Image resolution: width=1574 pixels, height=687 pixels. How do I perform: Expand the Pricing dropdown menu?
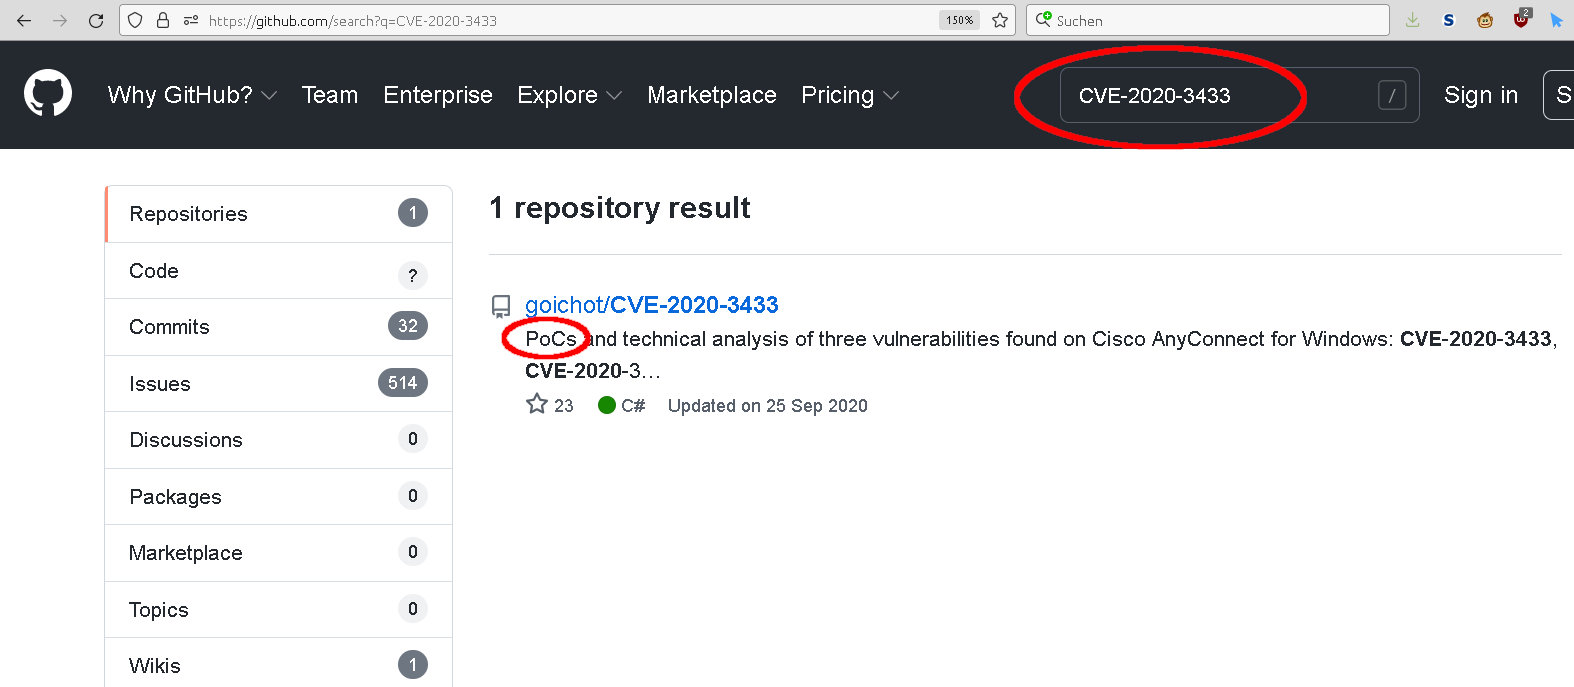[850, 95]
